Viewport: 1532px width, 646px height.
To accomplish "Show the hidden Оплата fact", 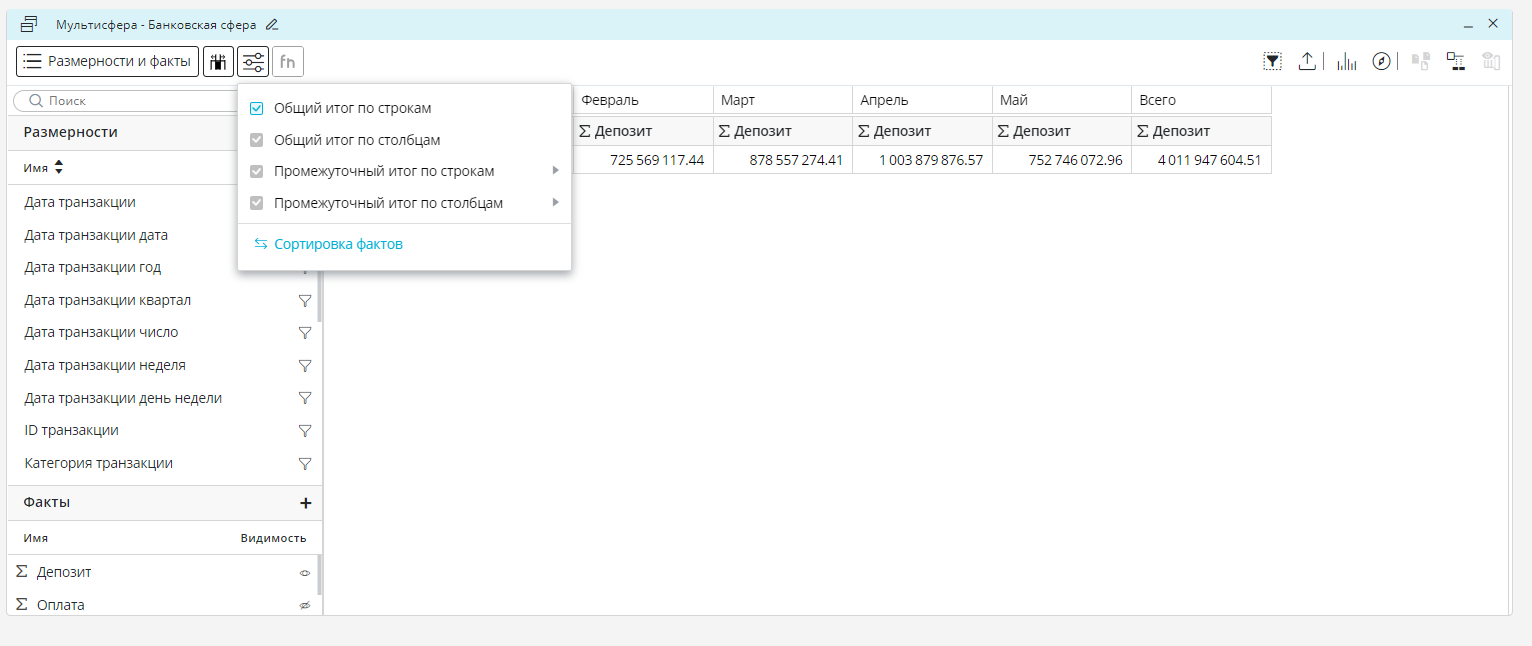I will pos(305,606).
